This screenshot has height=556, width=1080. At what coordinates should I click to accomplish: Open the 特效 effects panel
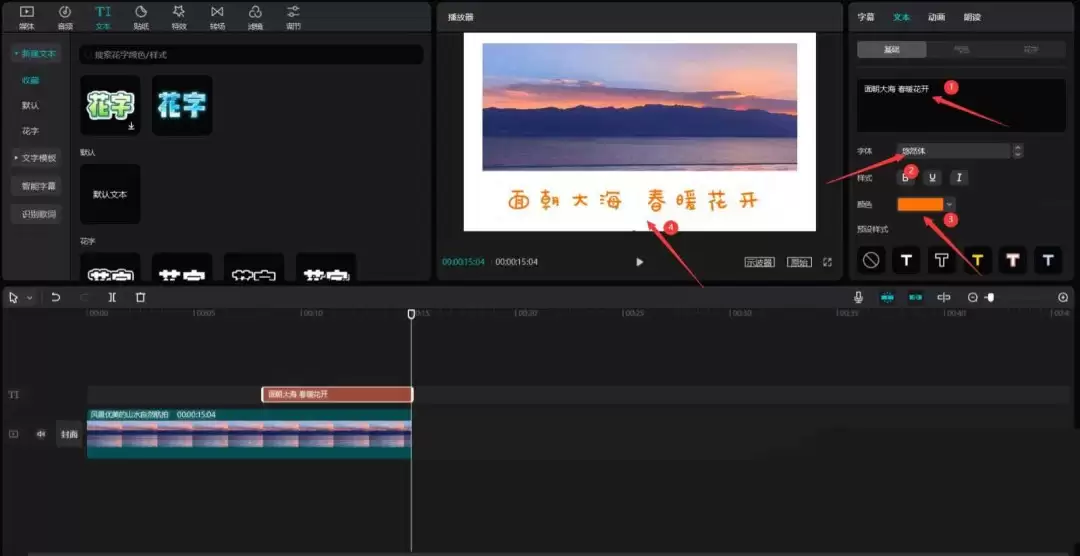pyautogui.click(x=179, y=17)
